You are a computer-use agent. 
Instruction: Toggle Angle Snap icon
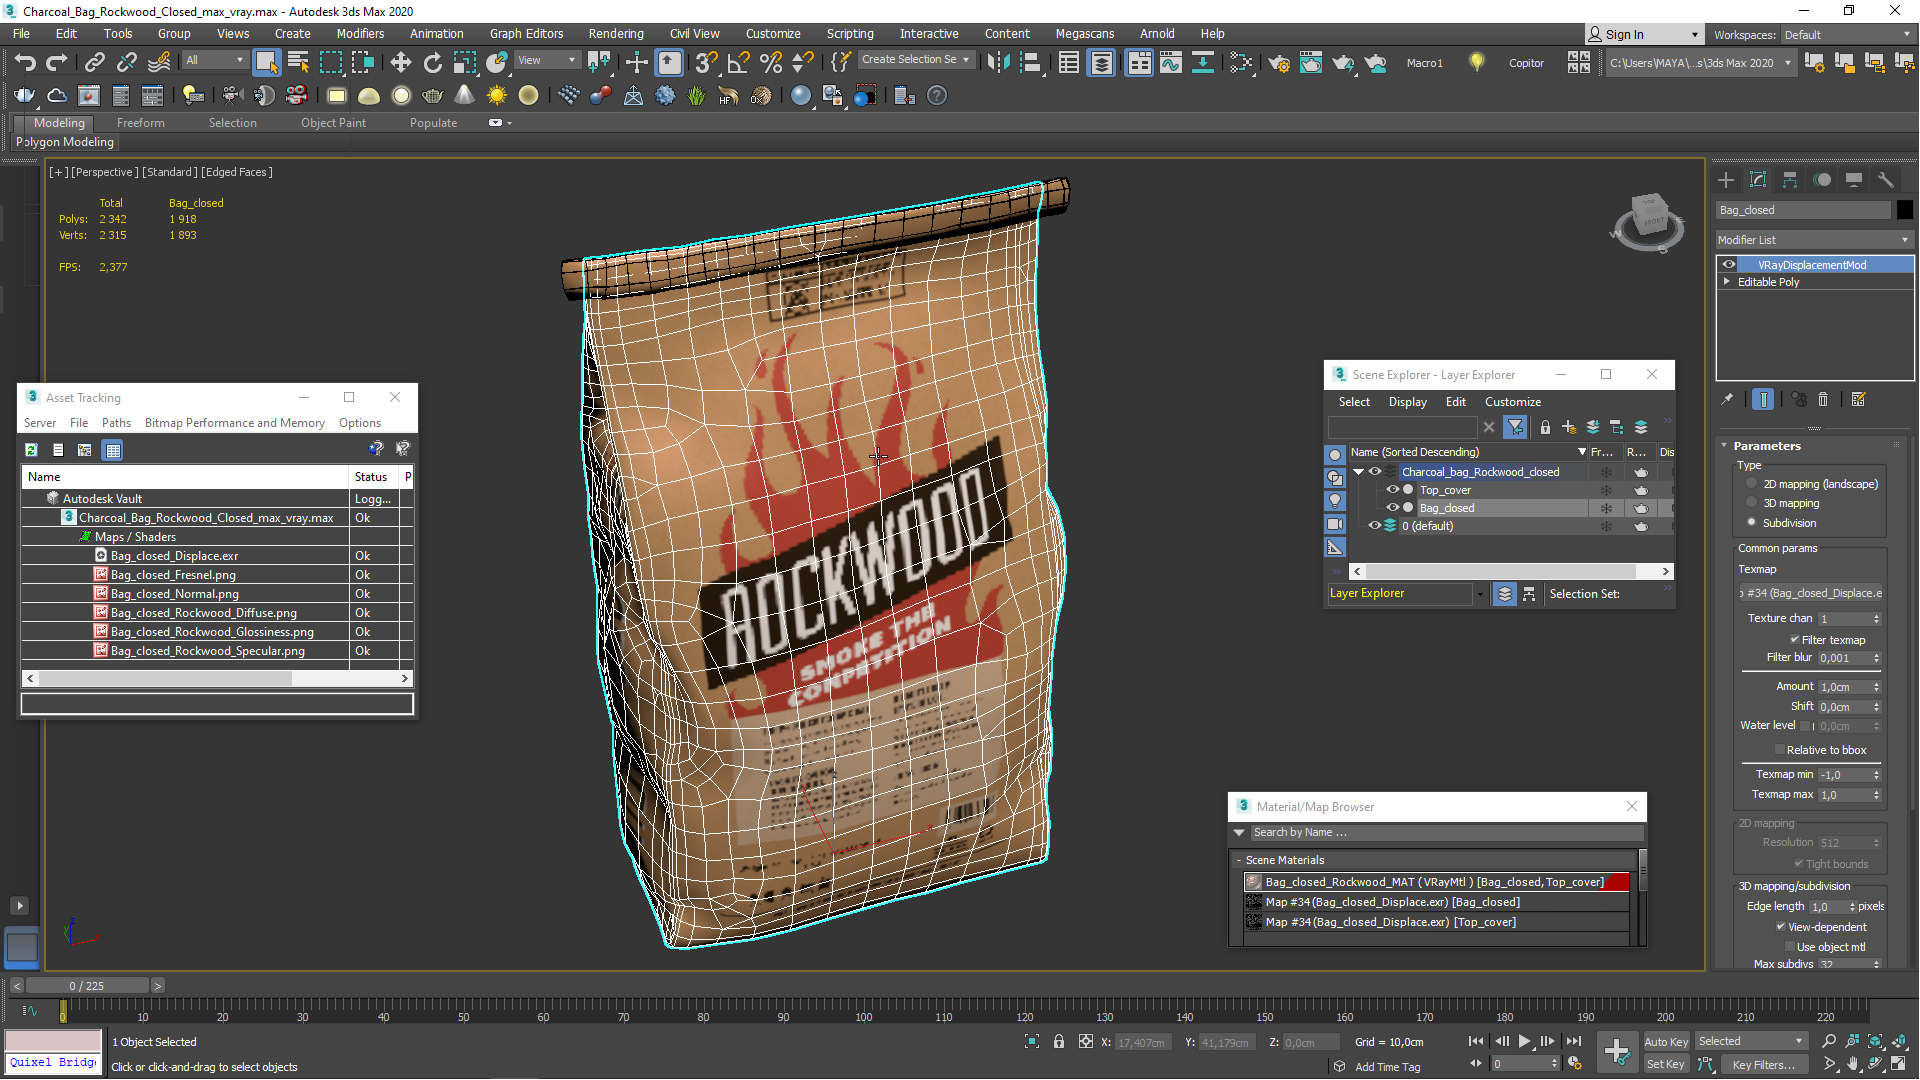tap(739, 63)
